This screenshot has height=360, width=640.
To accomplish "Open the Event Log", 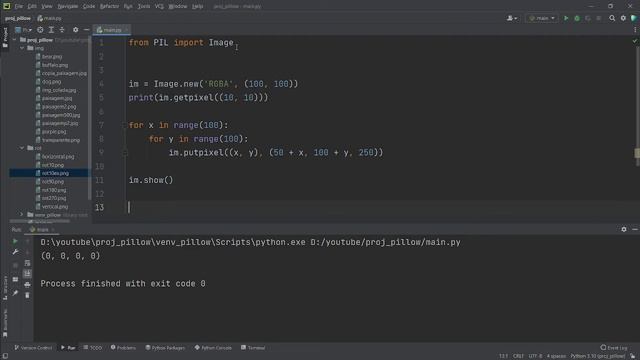I will tap(614, 348).
